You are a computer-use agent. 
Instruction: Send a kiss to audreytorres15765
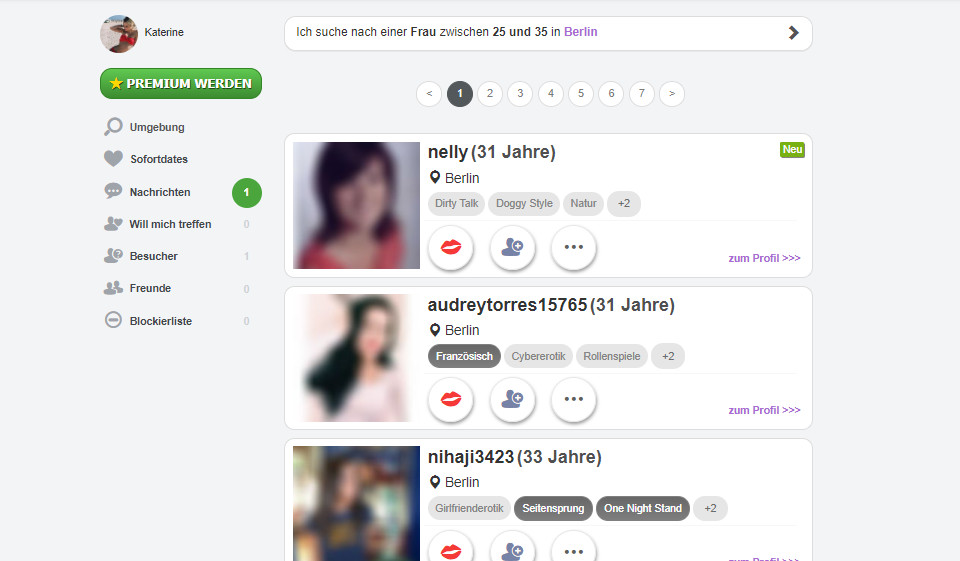coord(451,399)
